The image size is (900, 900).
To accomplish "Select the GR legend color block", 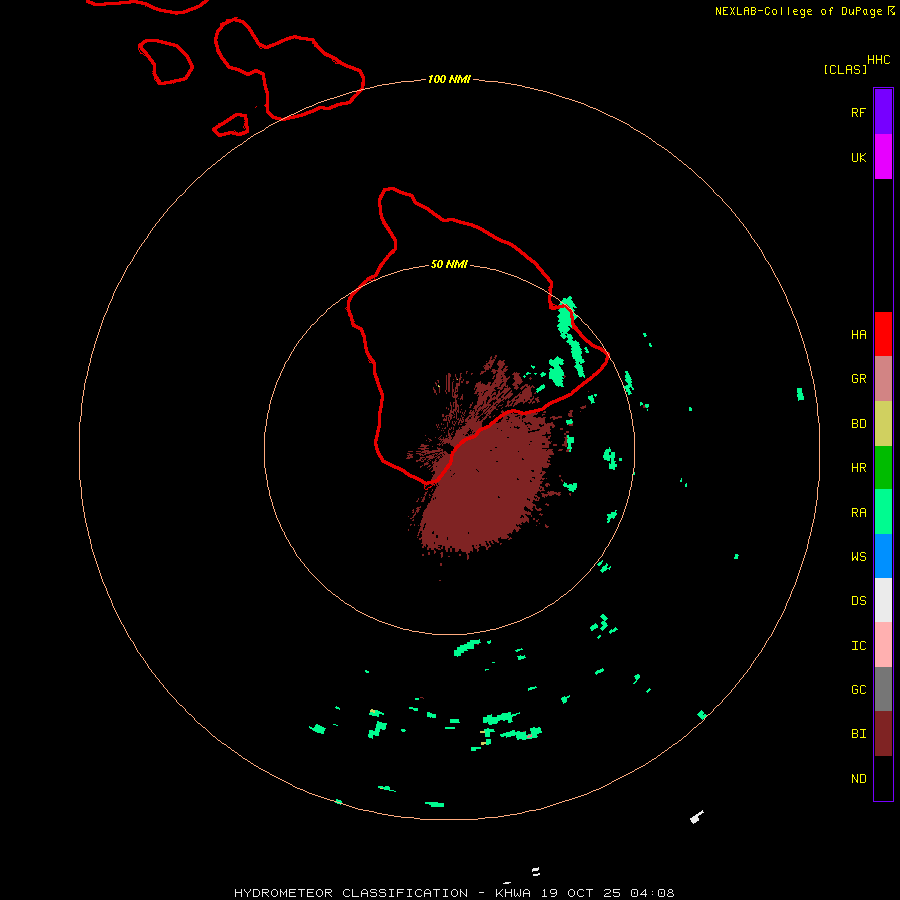I will [x=883, y=379].
